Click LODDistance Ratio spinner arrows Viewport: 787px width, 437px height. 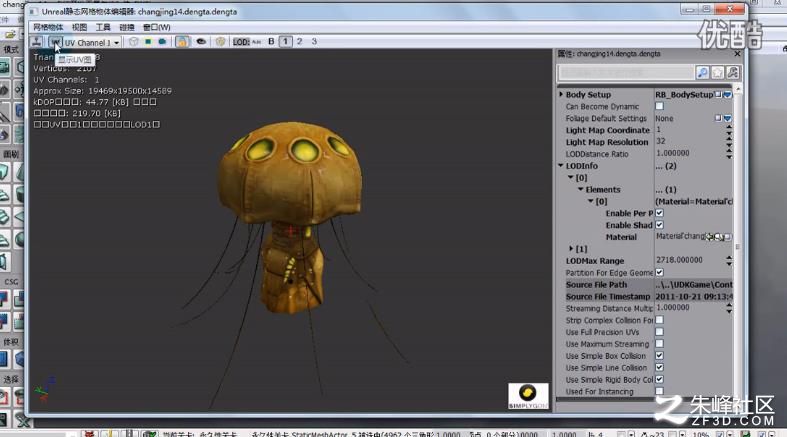[x=729, y=154]
